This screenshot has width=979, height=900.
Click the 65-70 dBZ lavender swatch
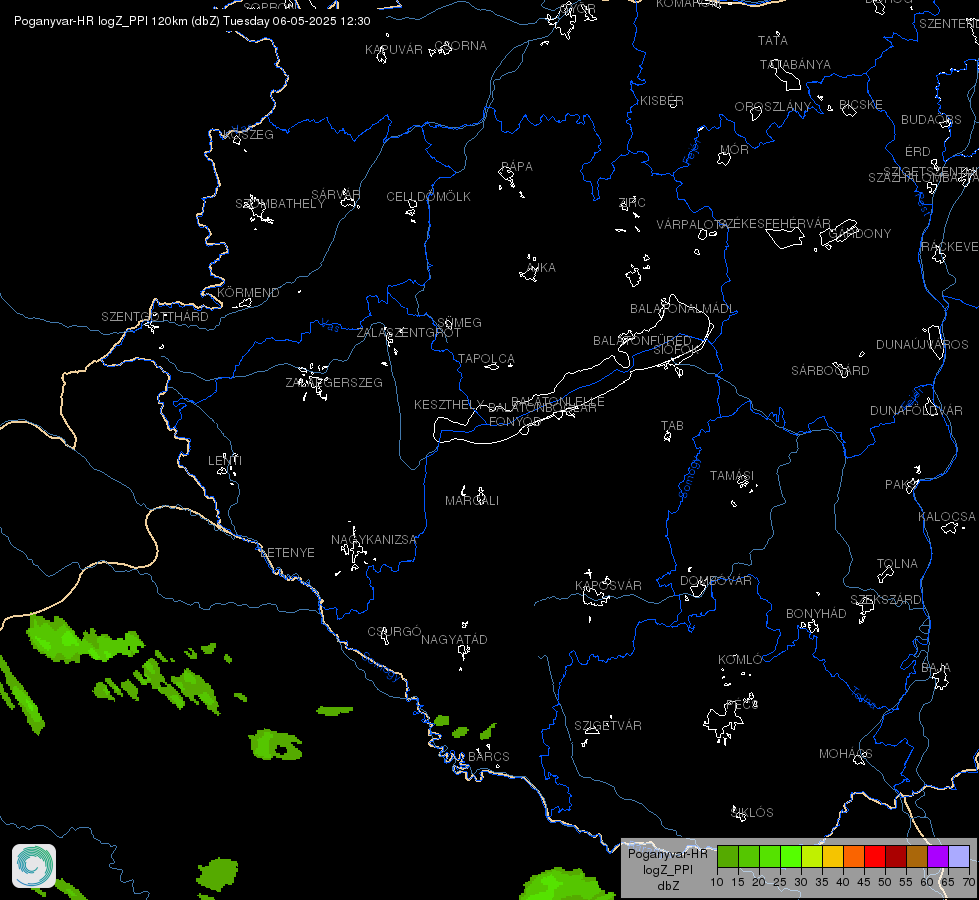959,856
